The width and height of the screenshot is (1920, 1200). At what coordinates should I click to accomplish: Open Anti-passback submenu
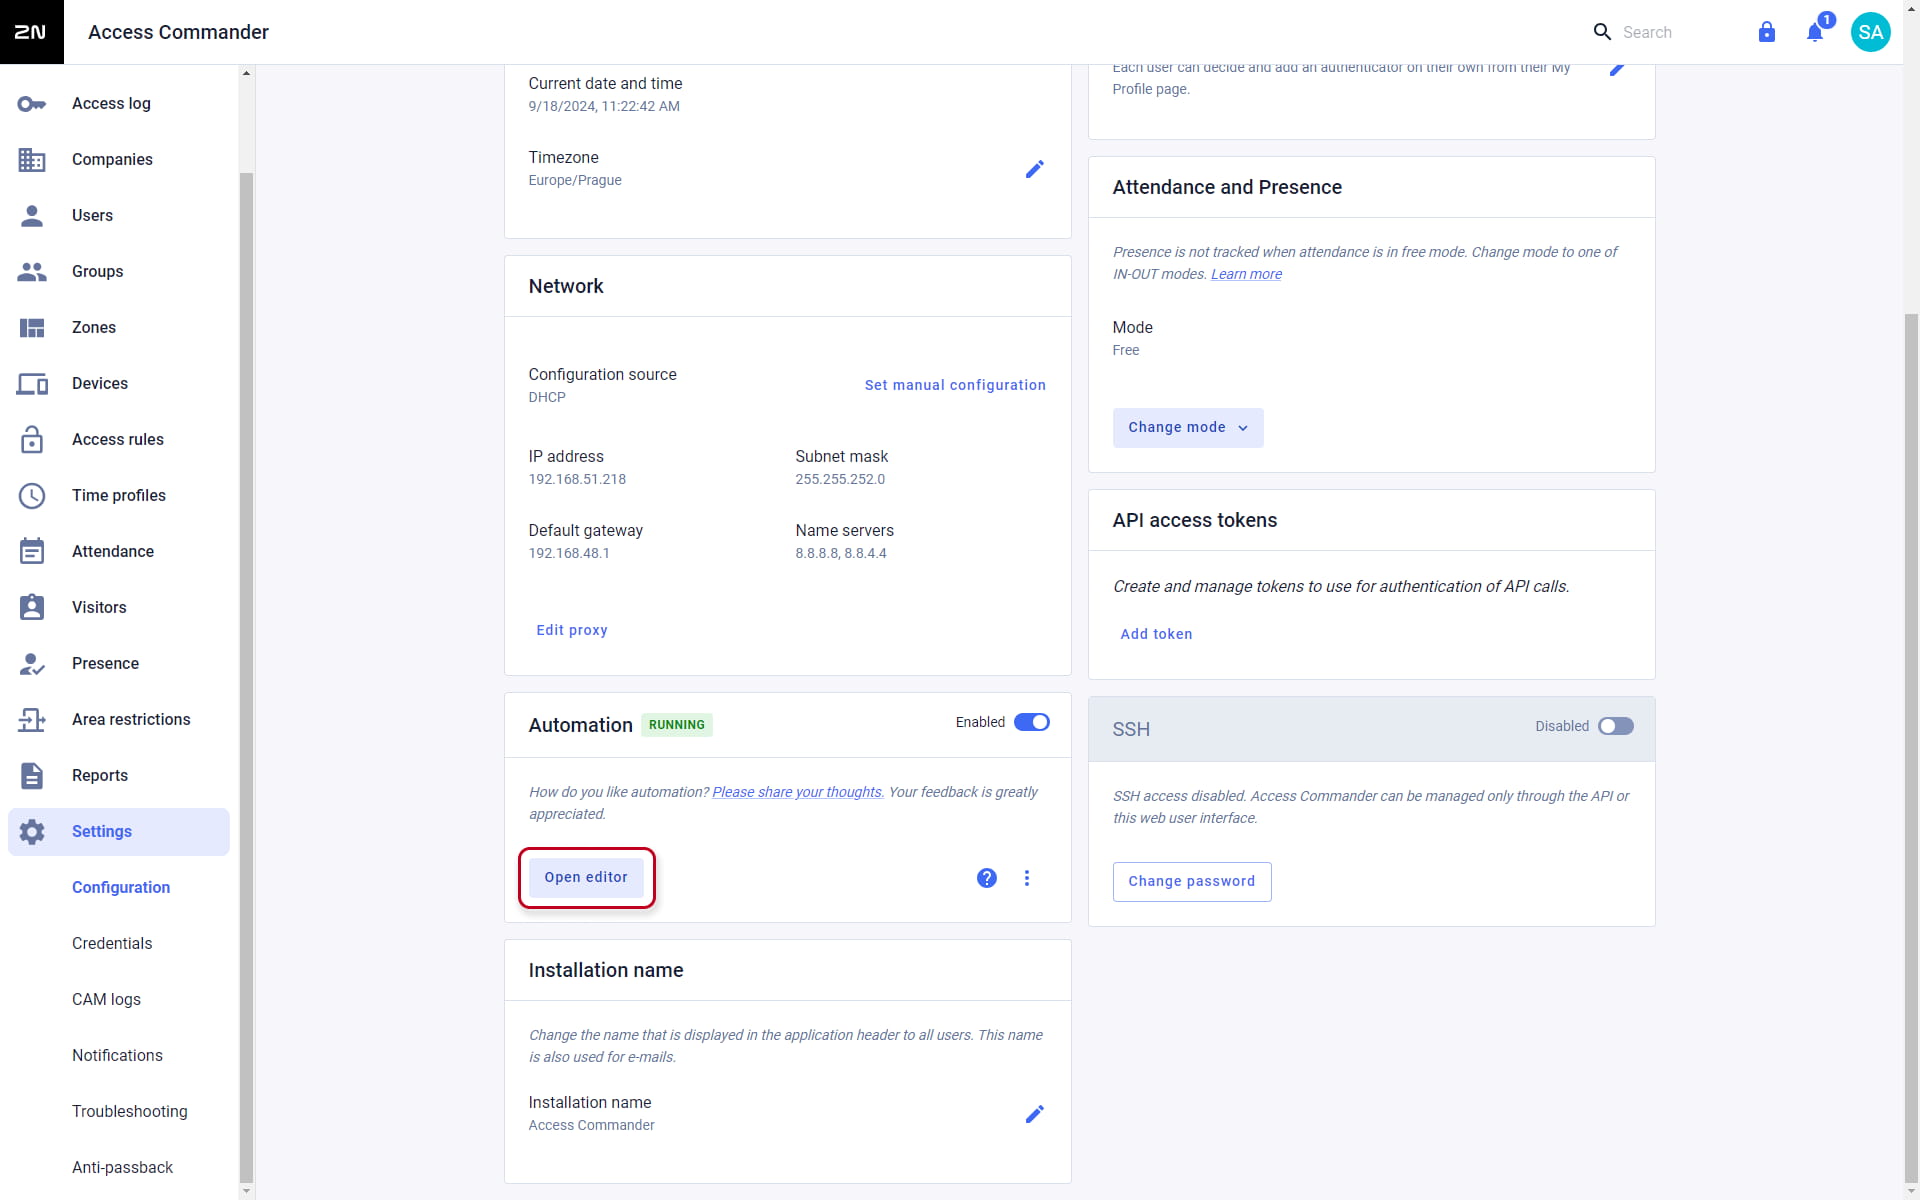(122, 1168)
